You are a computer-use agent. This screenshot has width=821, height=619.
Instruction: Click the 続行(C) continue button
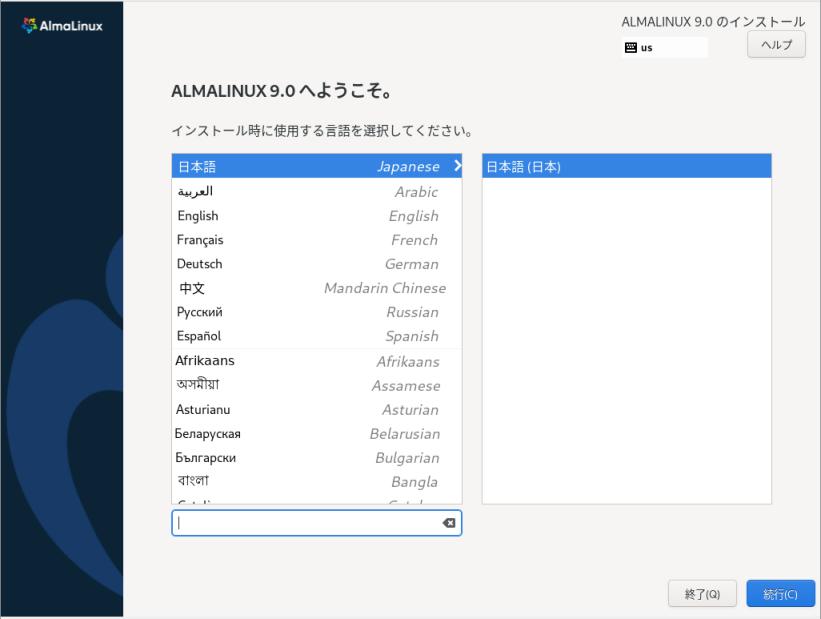tap(780, 594)
